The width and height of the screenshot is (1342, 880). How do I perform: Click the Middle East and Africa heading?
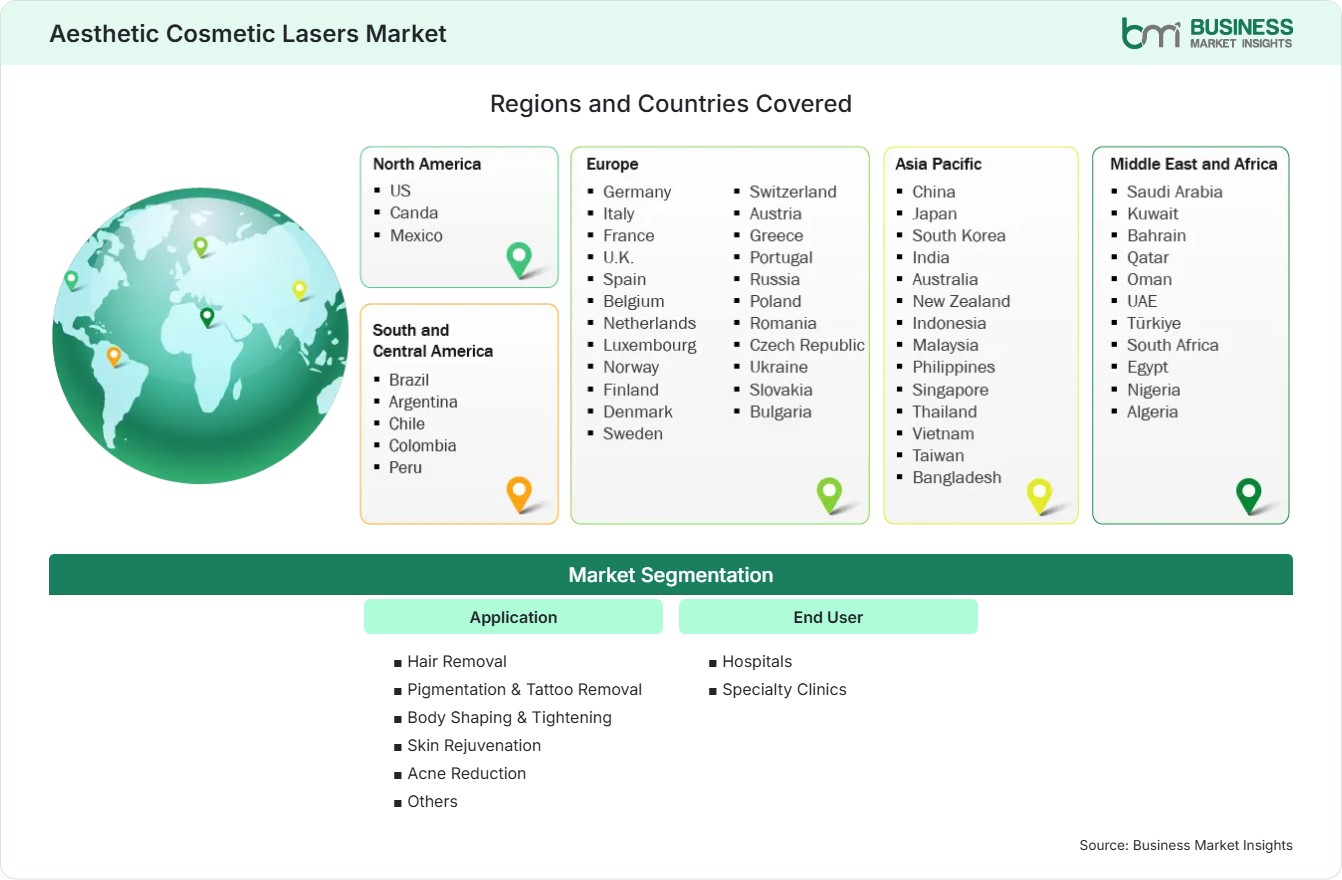1194,164
